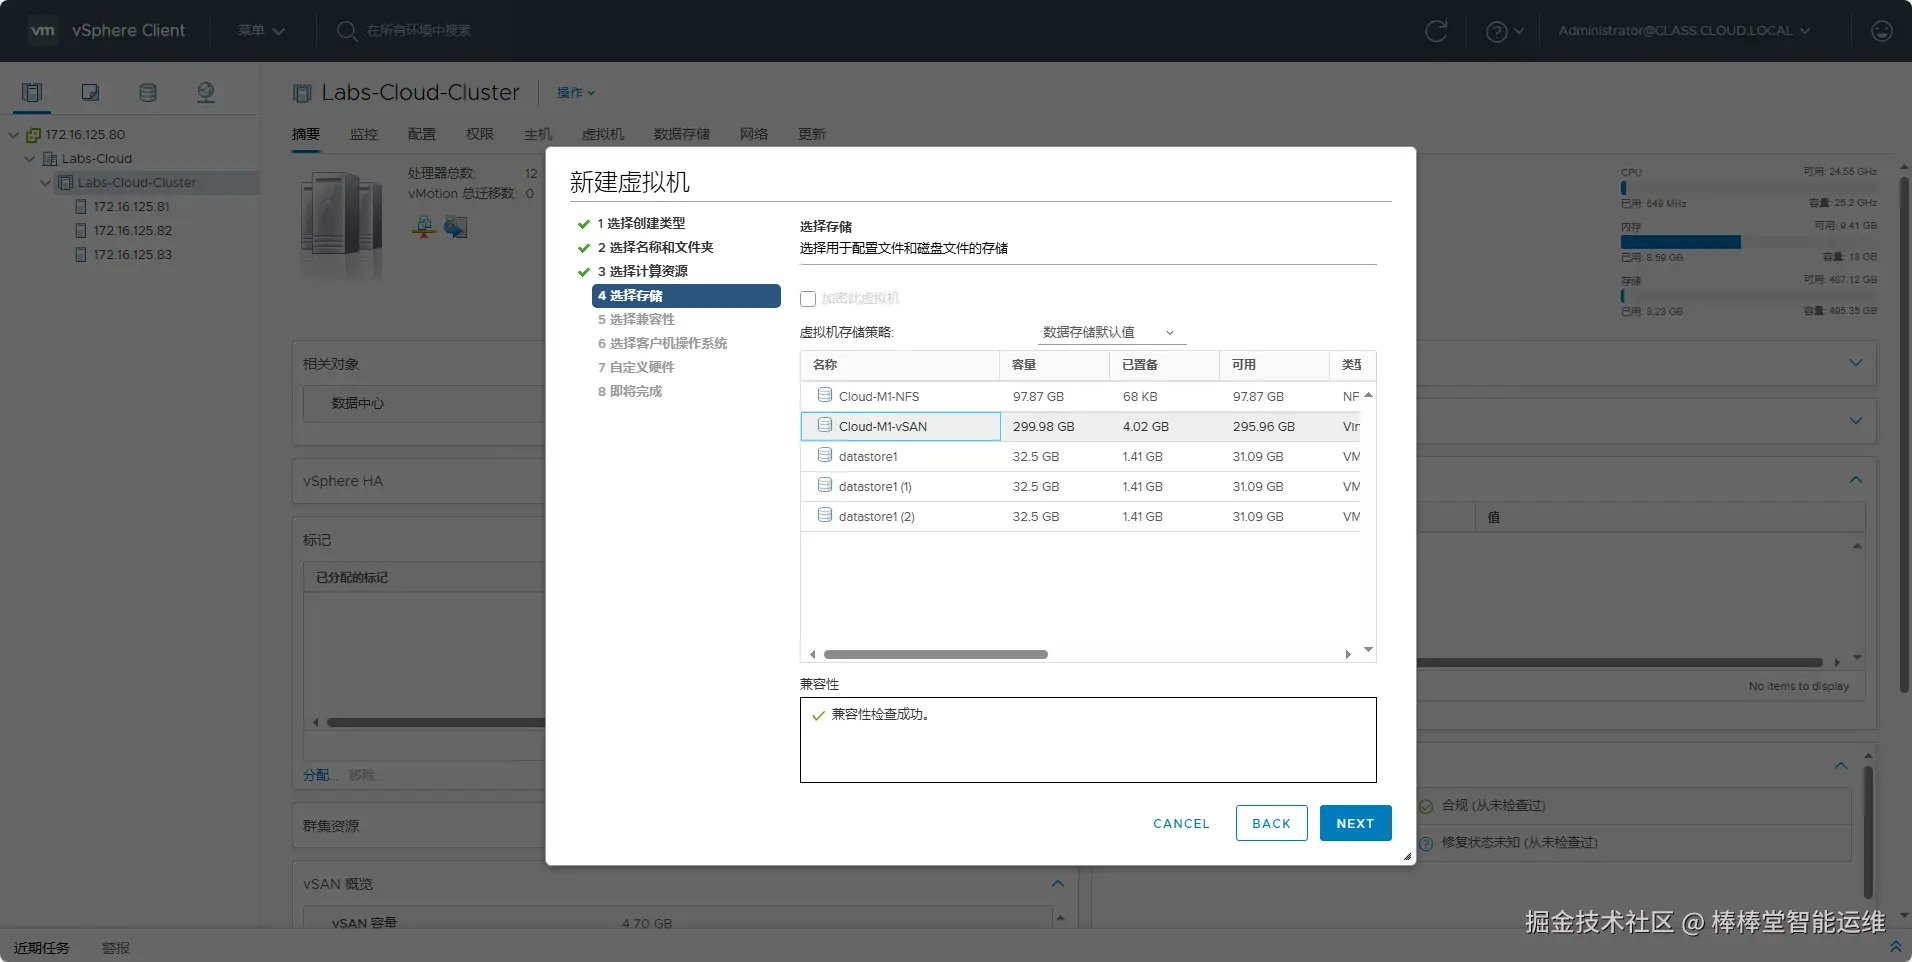Click 295.96 GB free value cell

coord(1263,426)
